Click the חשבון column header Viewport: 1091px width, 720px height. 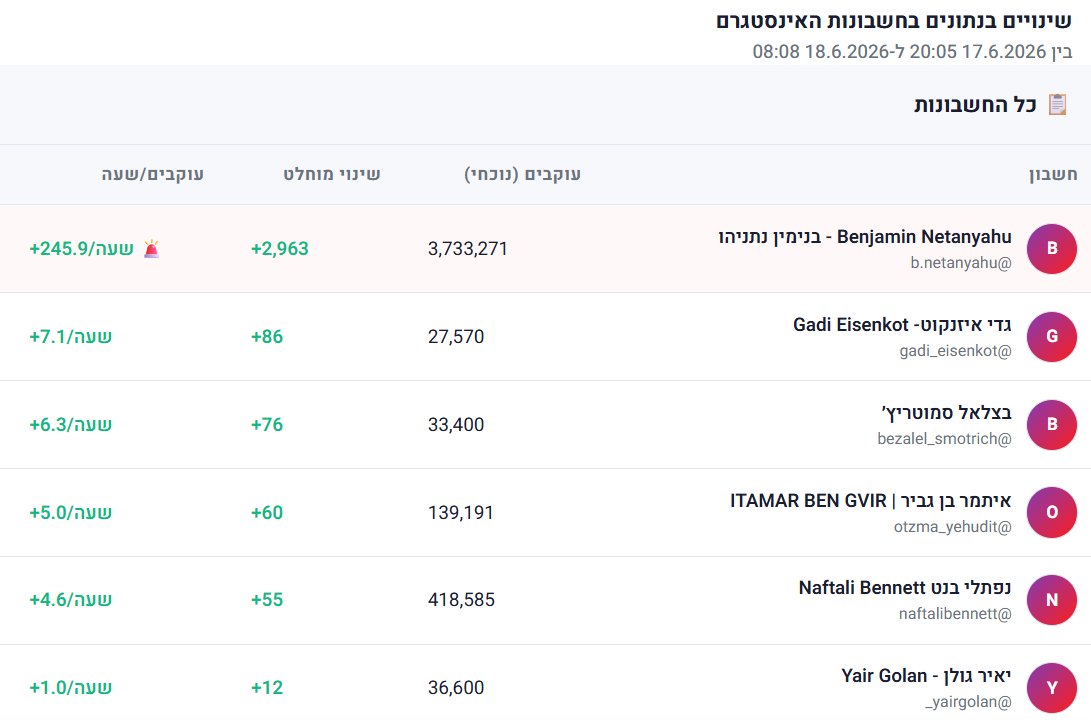click(1053, 174)
